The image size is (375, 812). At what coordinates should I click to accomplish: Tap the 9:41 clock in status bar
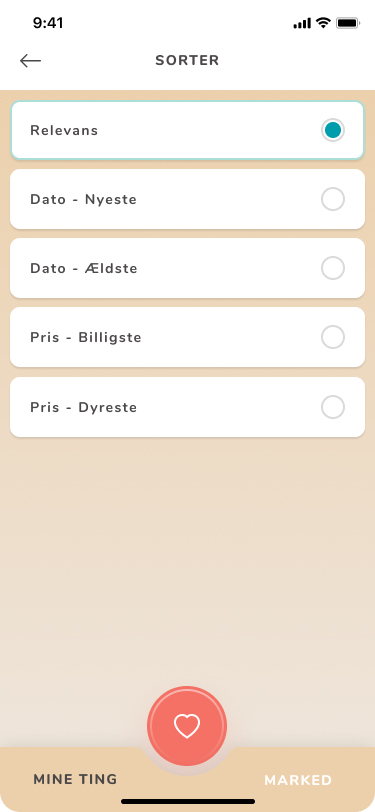coord(48,23)
